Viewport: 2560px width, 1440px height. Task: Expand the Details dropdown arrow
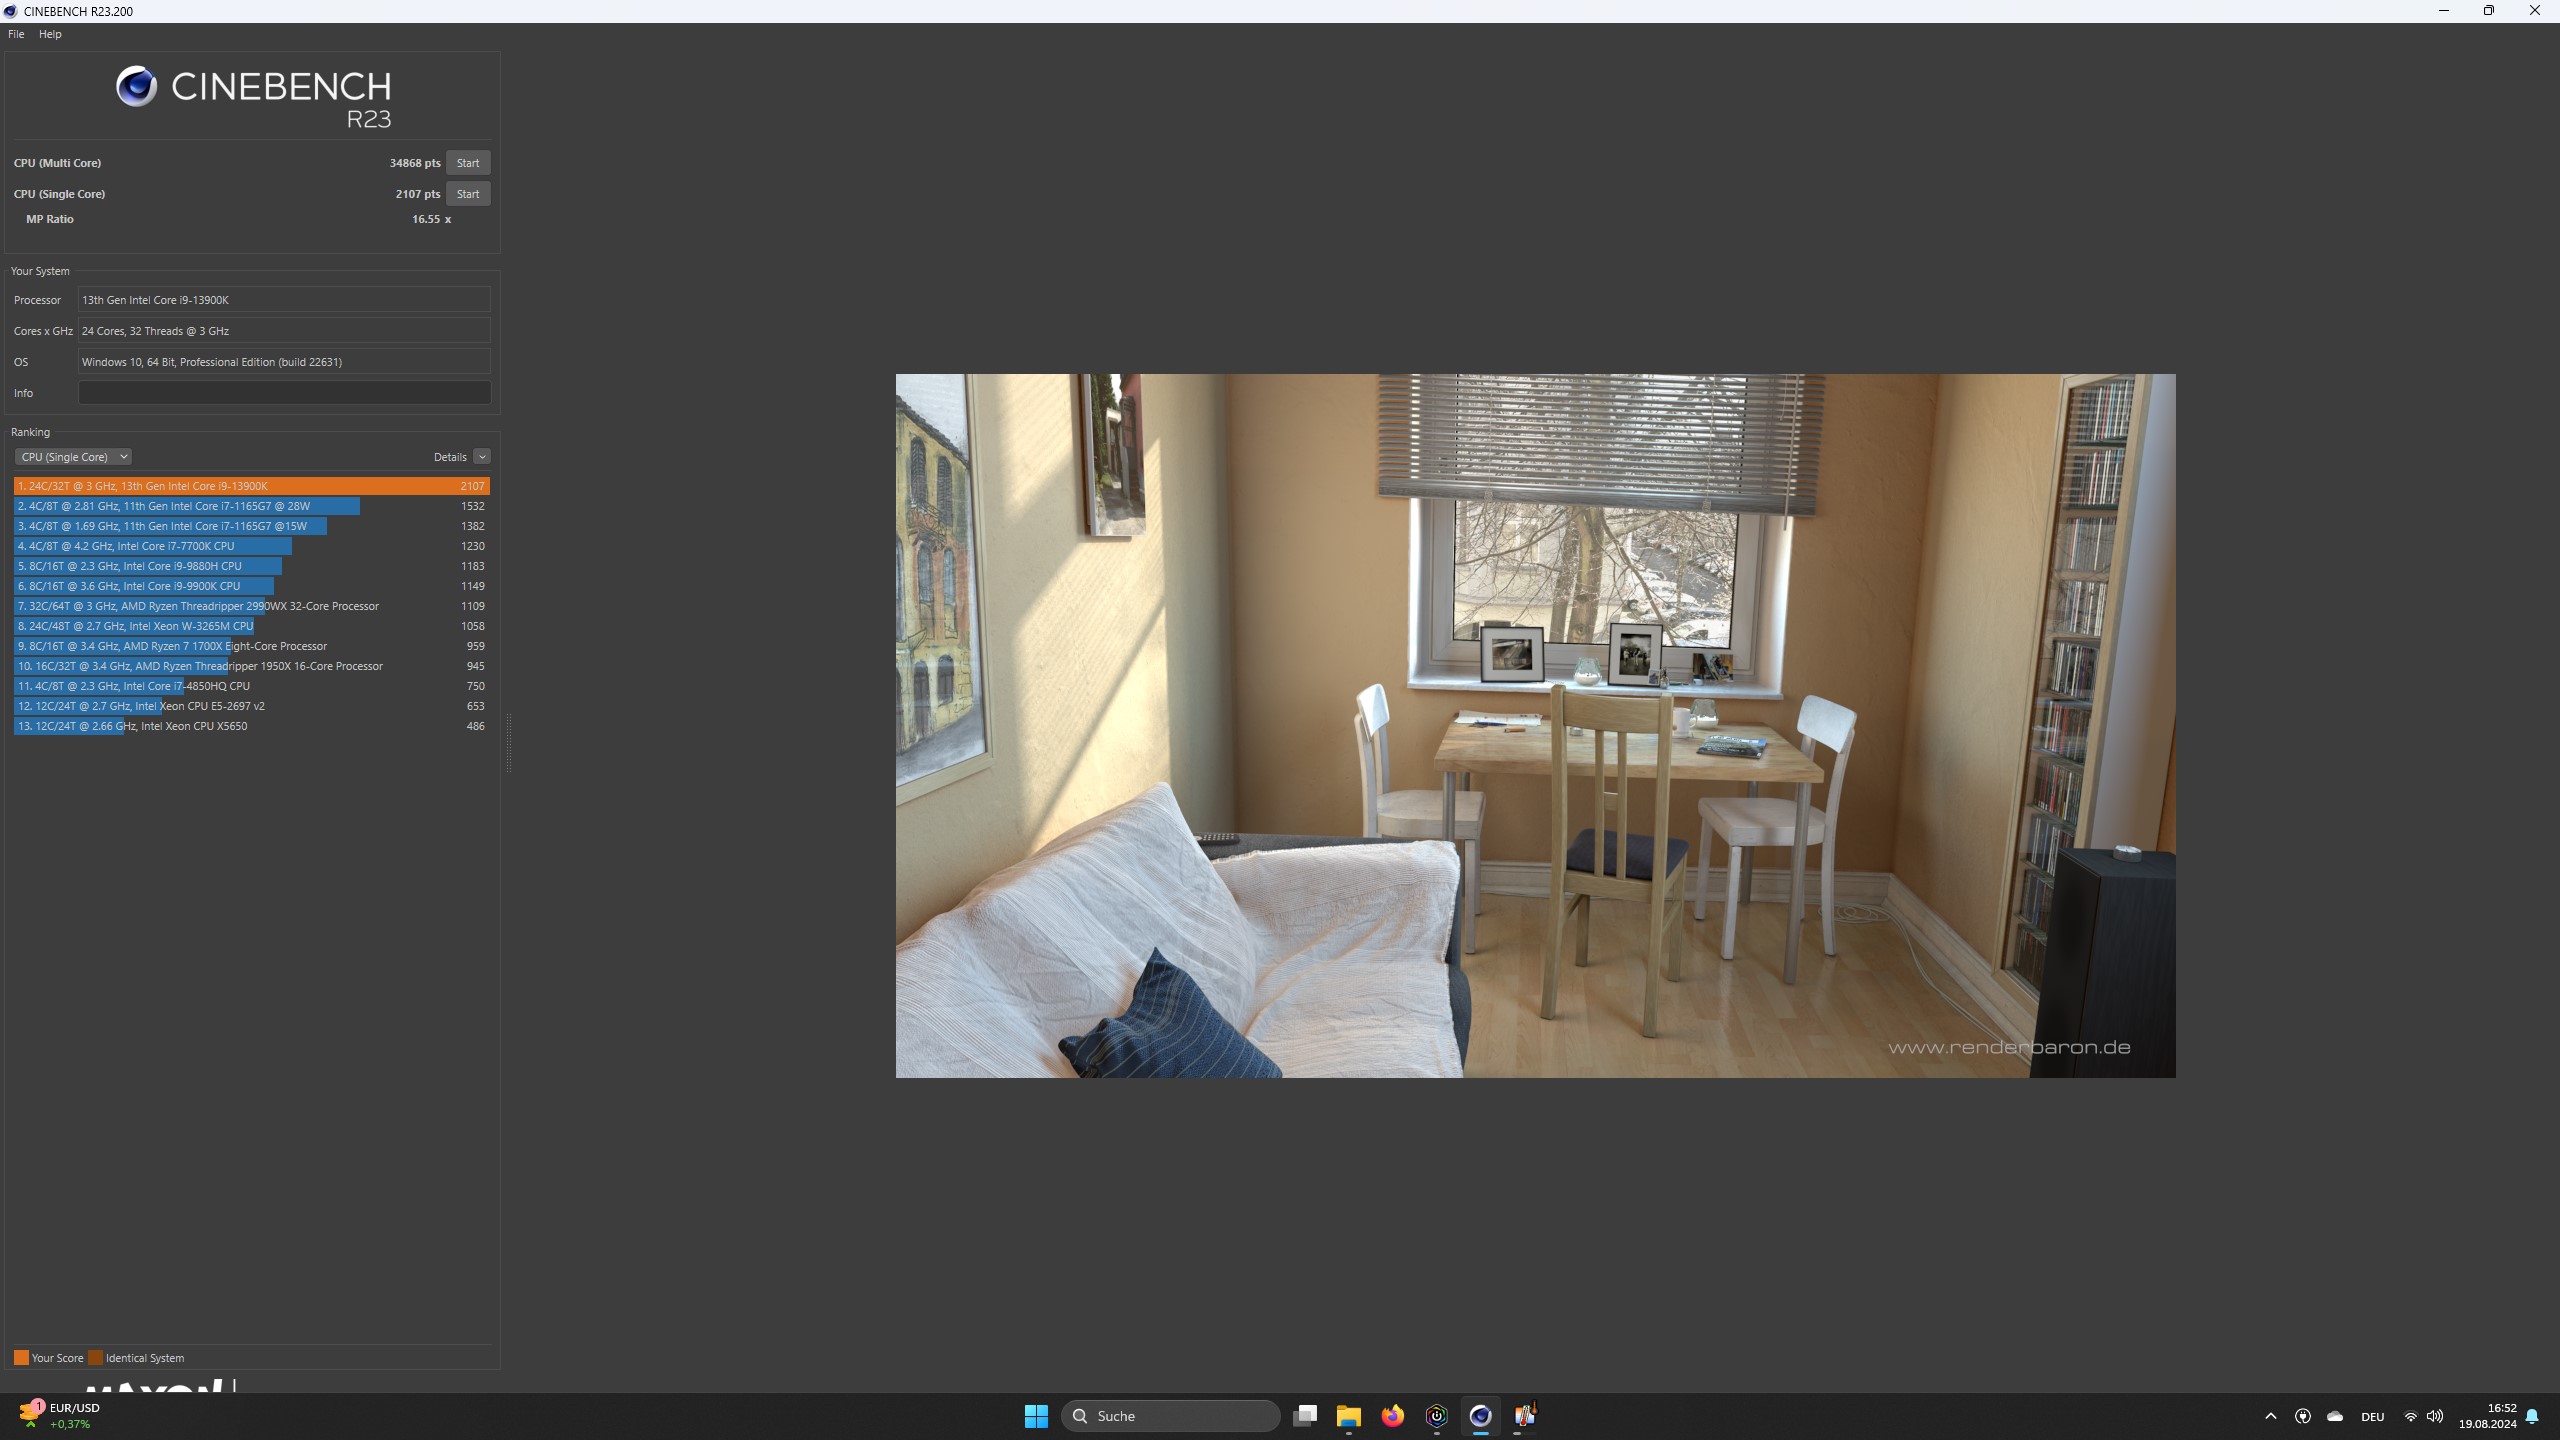[482, 457]
